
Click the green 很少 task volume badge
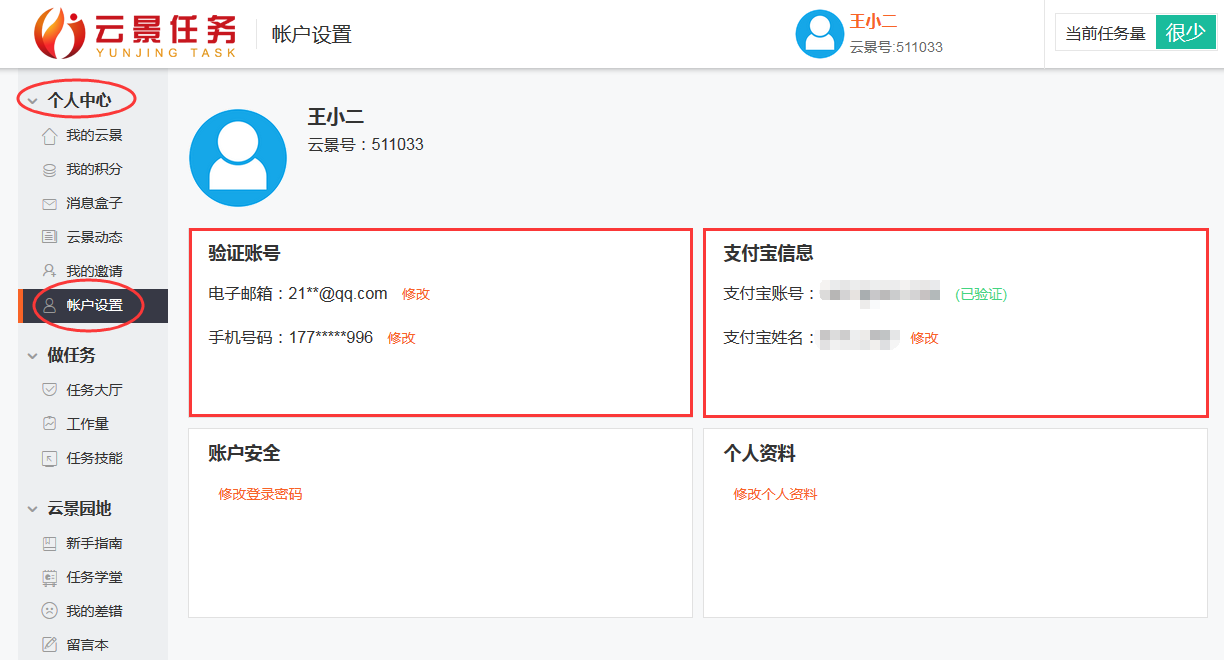pos(1186,33)
